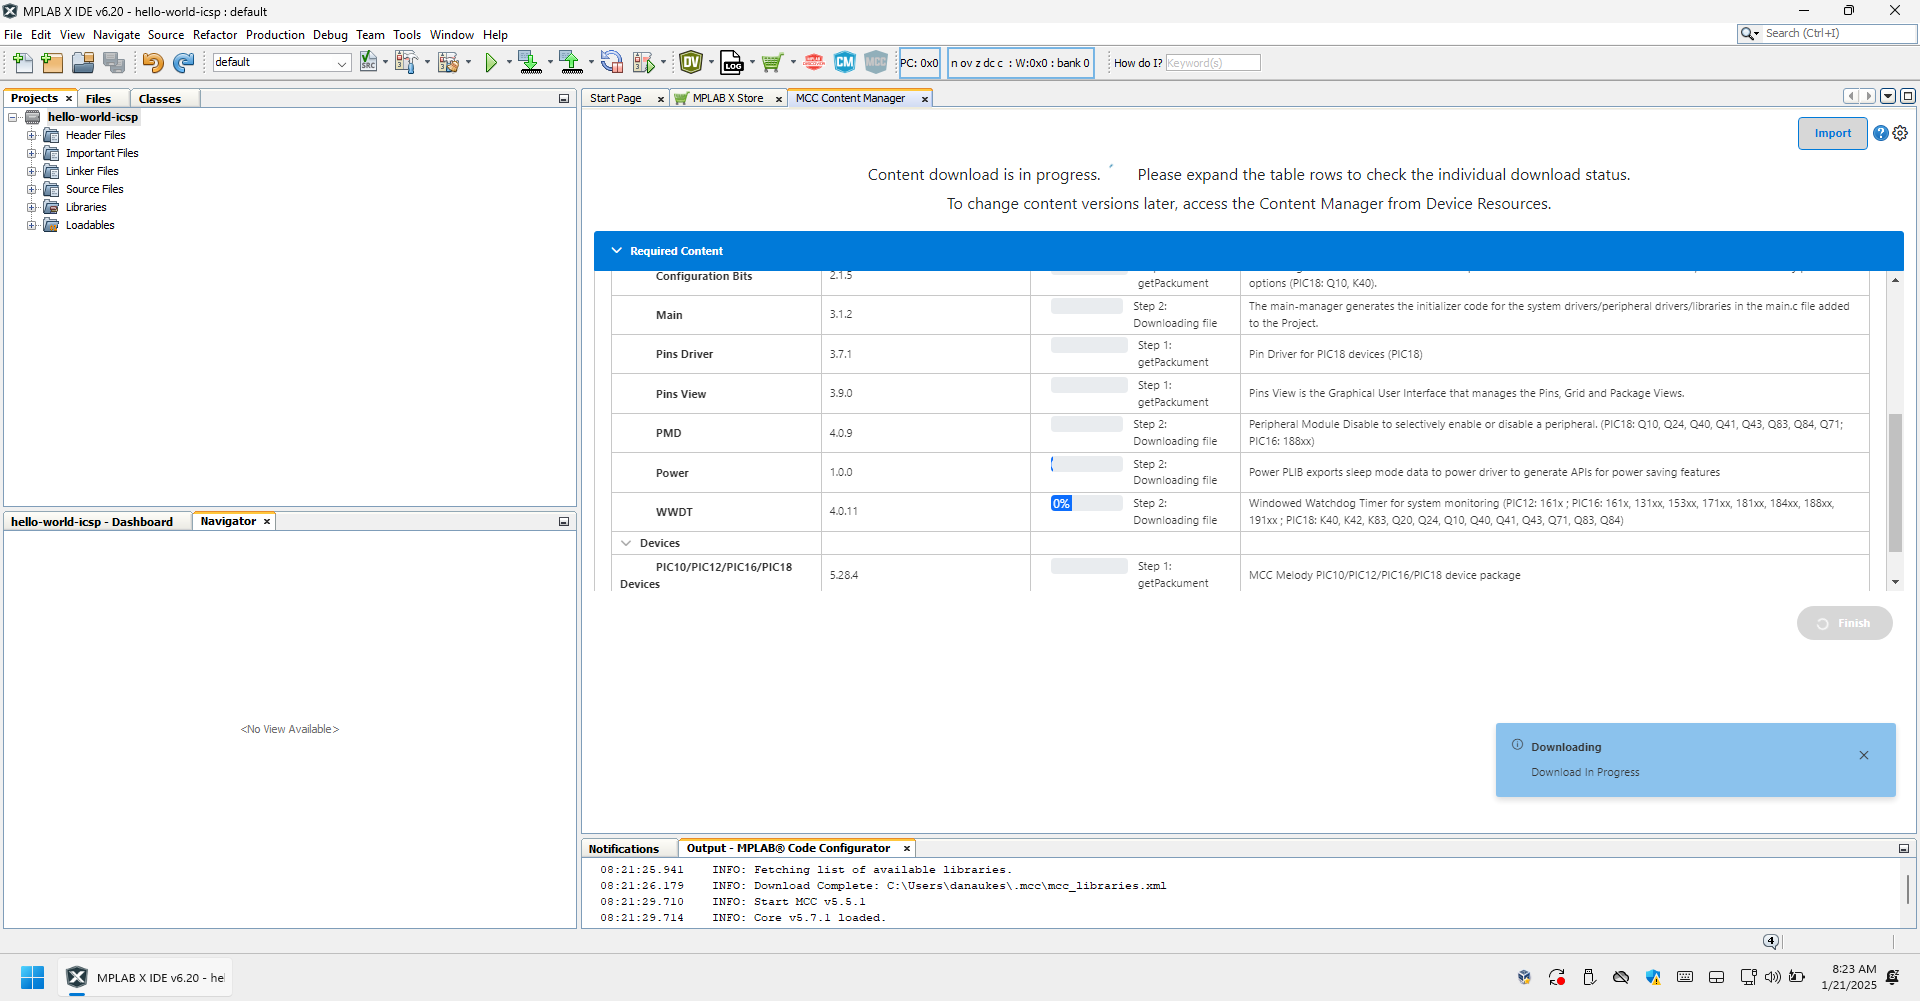The height and width of the screenshot is (1001, 1920).
Task: Run the main project
Action: (491, 63)
